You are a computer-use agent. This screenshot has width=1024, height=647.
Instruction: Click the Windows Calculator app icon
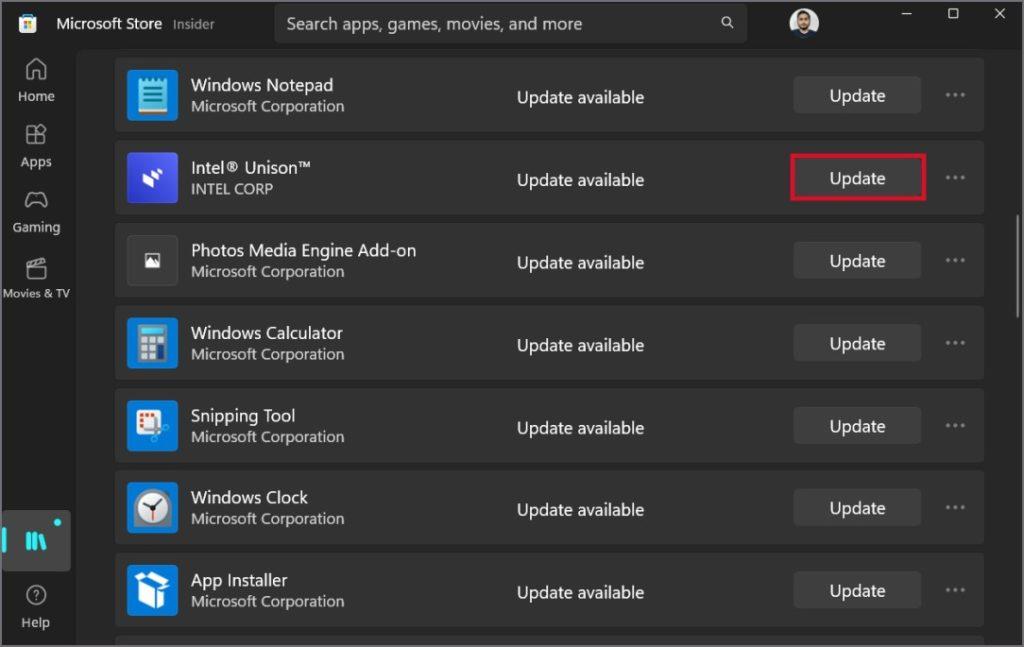click(x=152, y=343)
